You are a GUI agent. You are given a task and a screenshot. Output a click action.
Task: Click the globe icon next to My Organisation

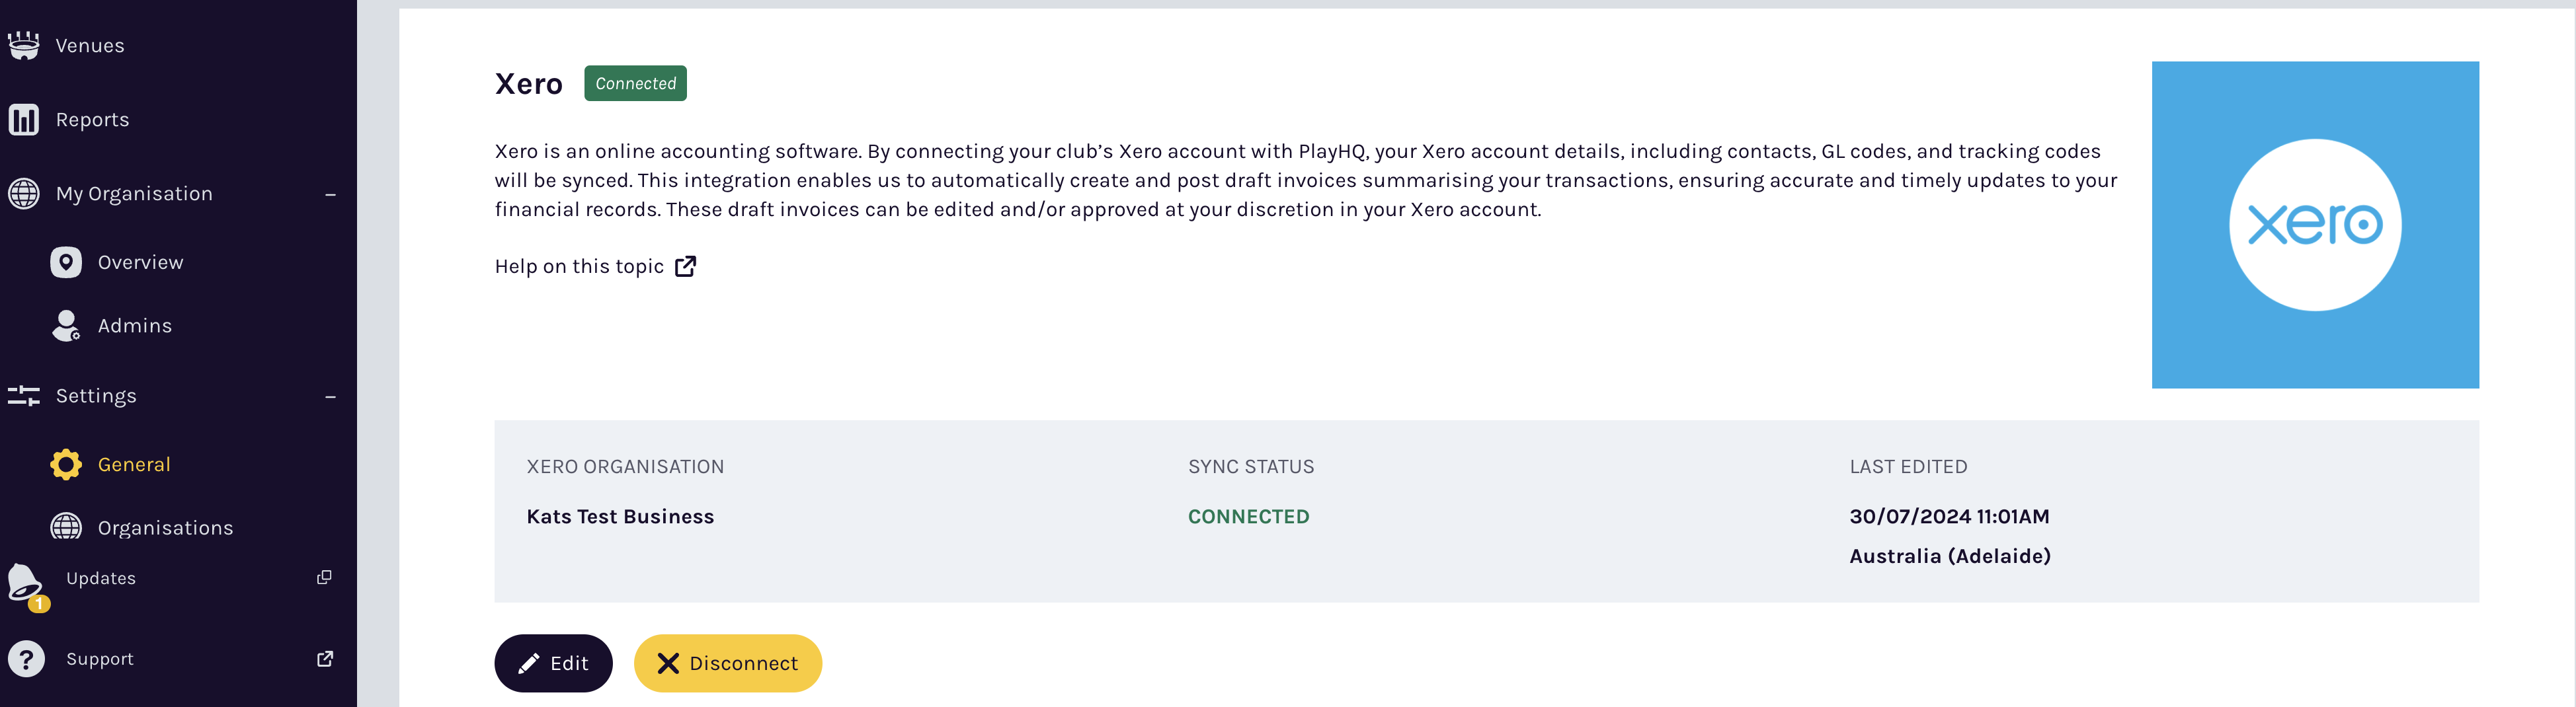pos(23,193)
